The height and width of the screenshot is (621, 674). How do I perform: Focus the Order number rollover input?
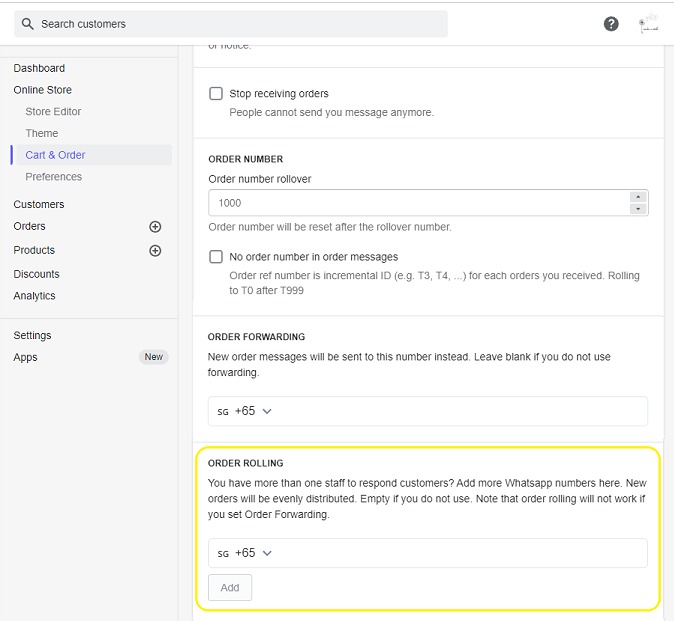click(415, 203)
